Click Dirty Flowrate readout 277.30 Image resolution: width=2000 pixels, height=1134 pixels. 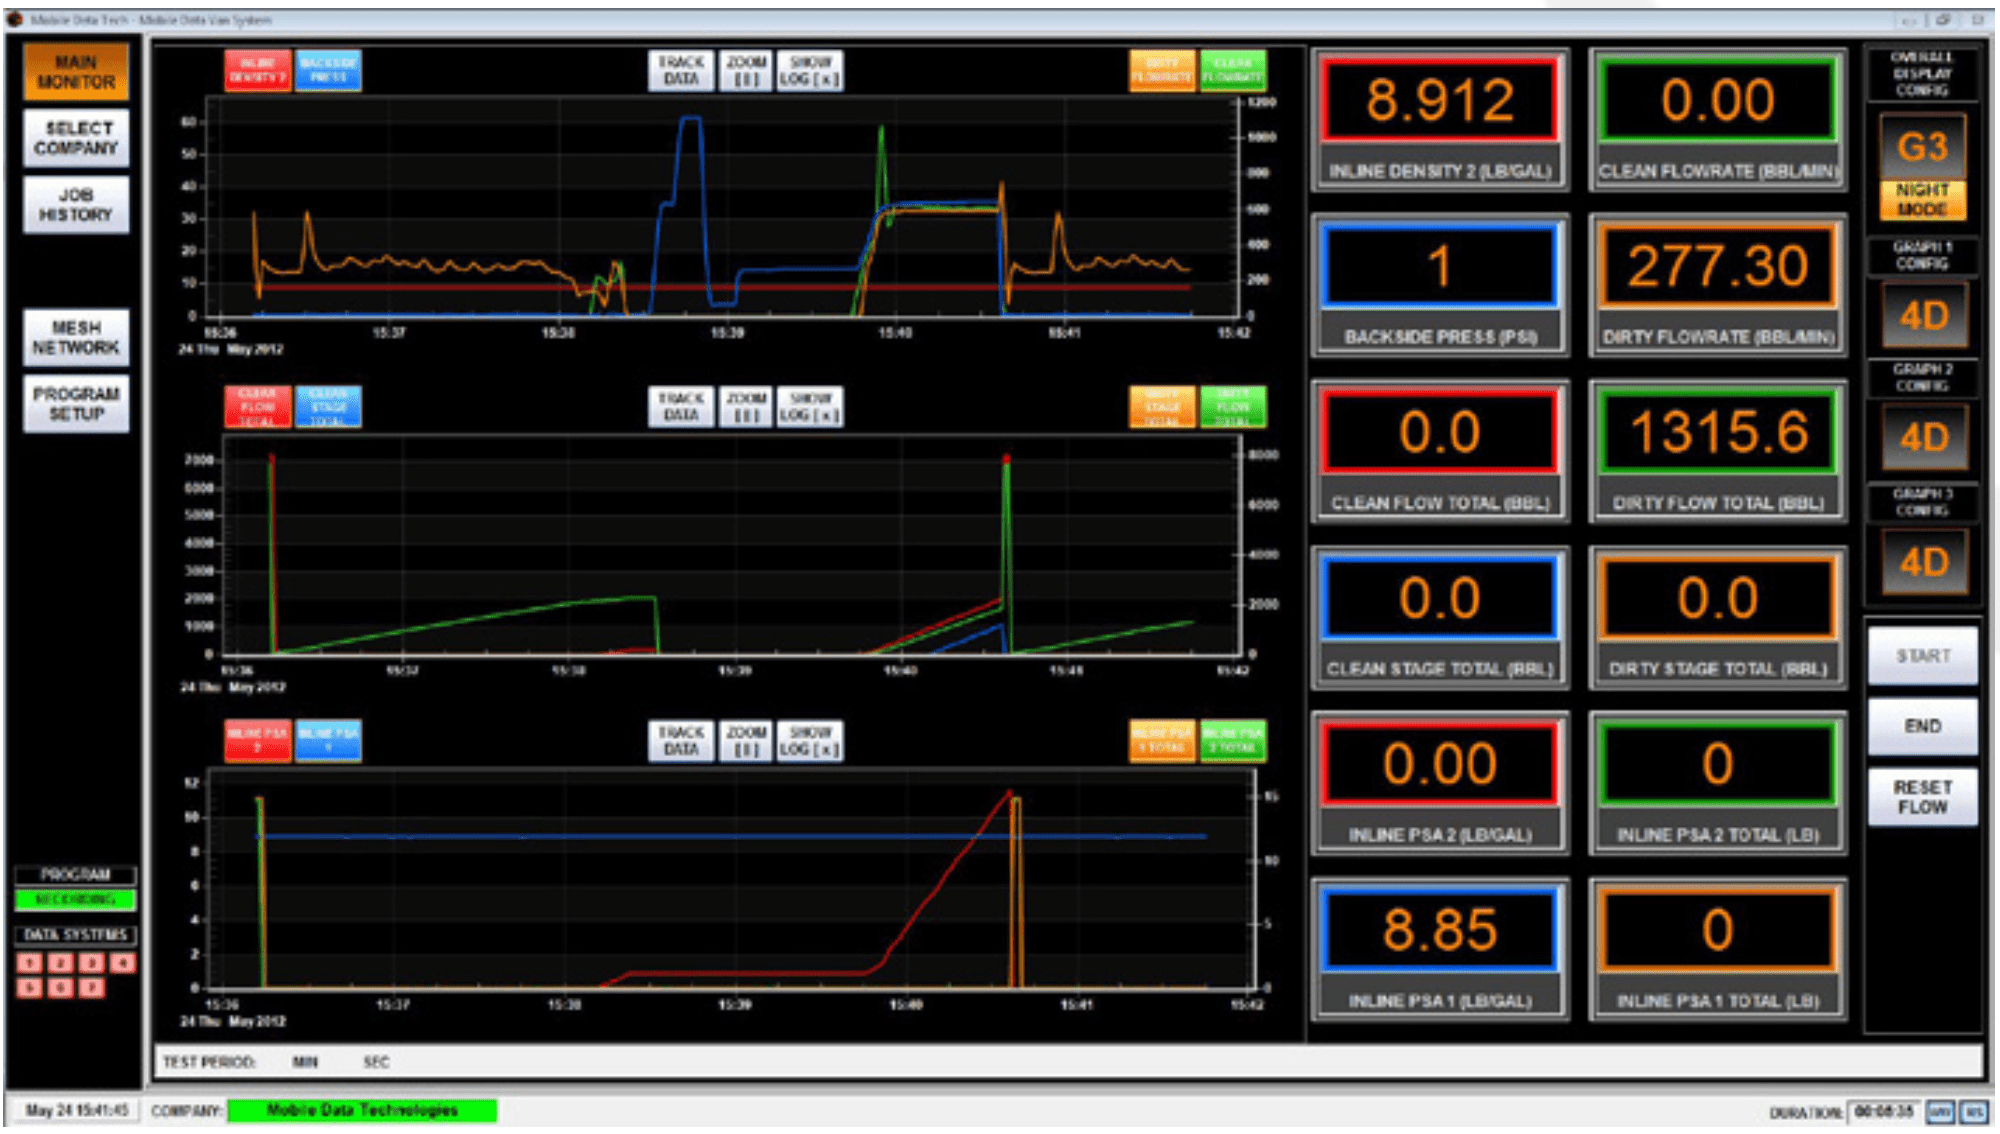pos(1718,266)
